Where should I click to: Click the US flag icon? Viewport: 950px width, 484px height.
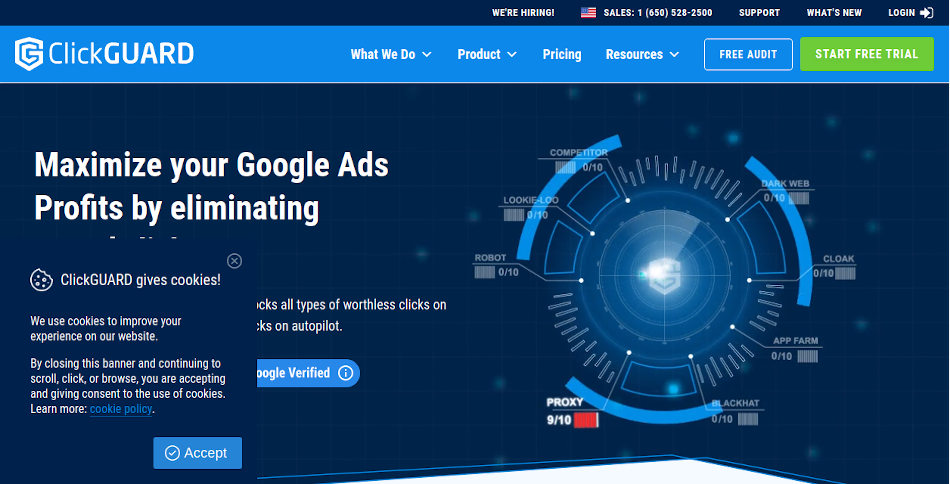[588, 13]
